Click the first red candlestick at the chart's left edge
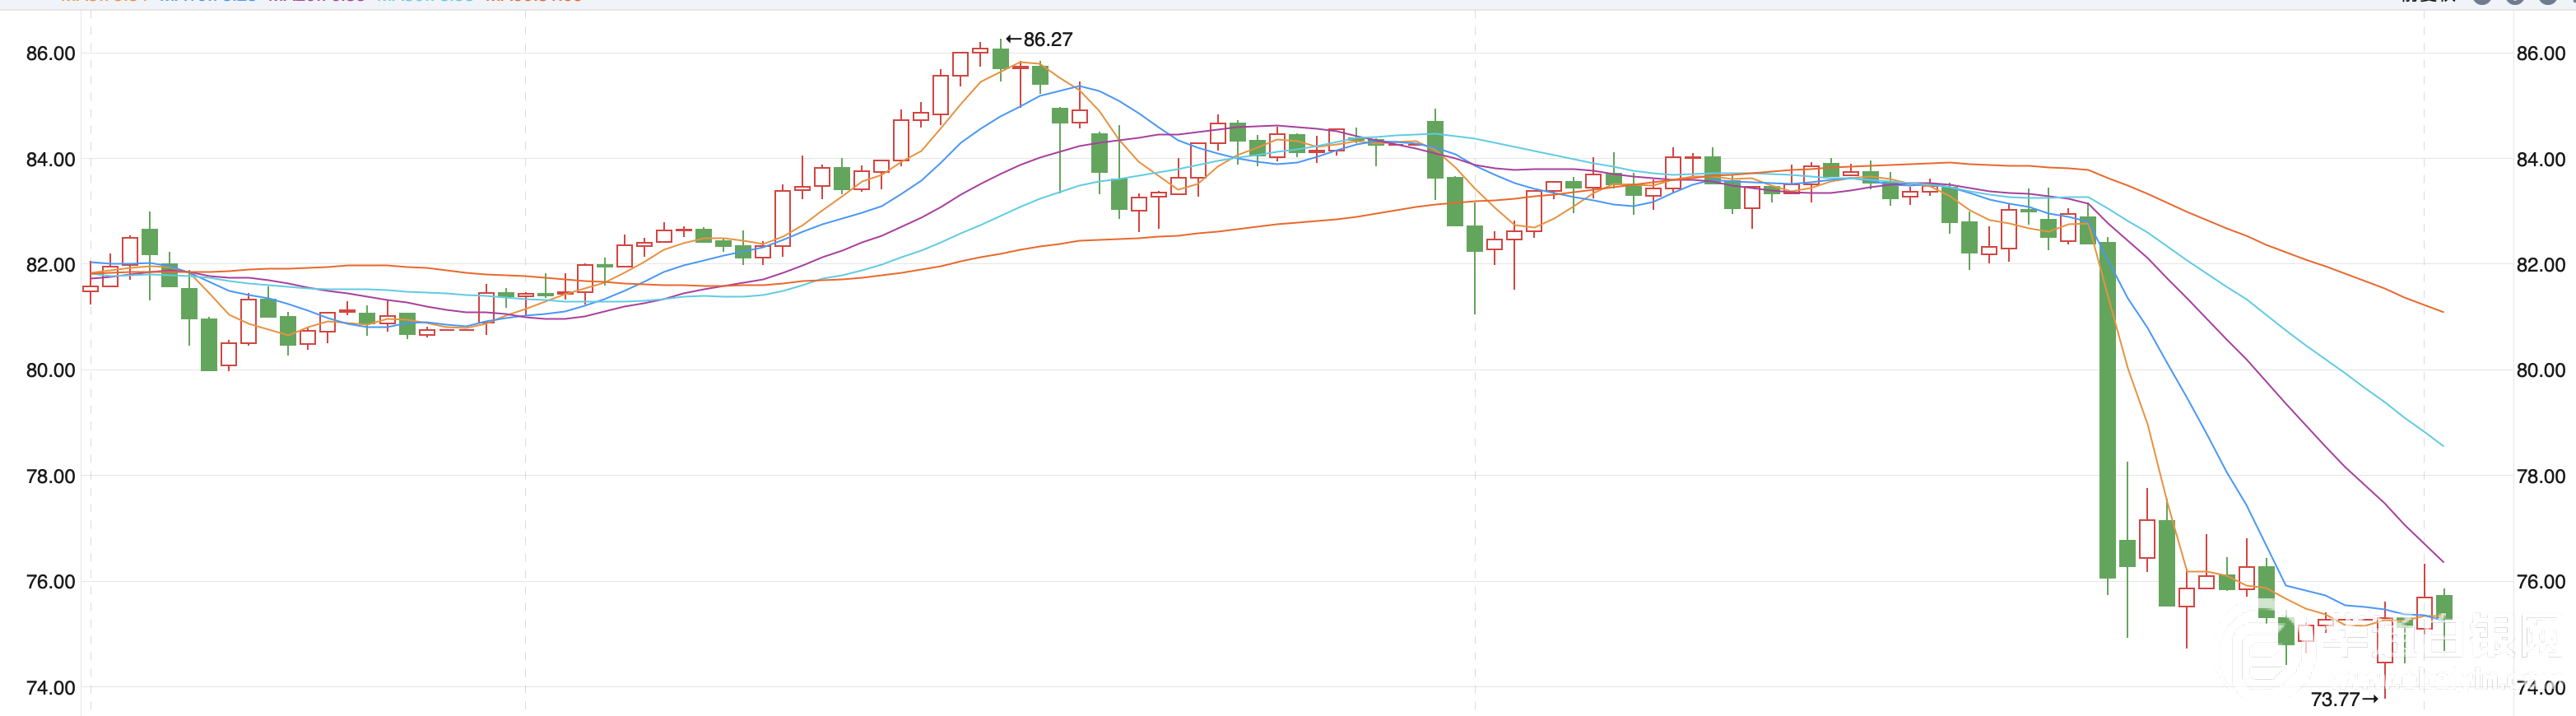The height and width of the screenshot is (716, 2576). [90, 289]
